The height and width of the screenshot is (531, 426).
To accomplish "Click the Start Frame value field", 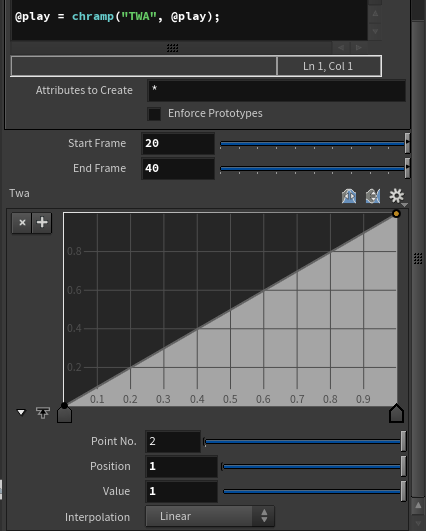I will pyautogui.click(x=178, y=144).
